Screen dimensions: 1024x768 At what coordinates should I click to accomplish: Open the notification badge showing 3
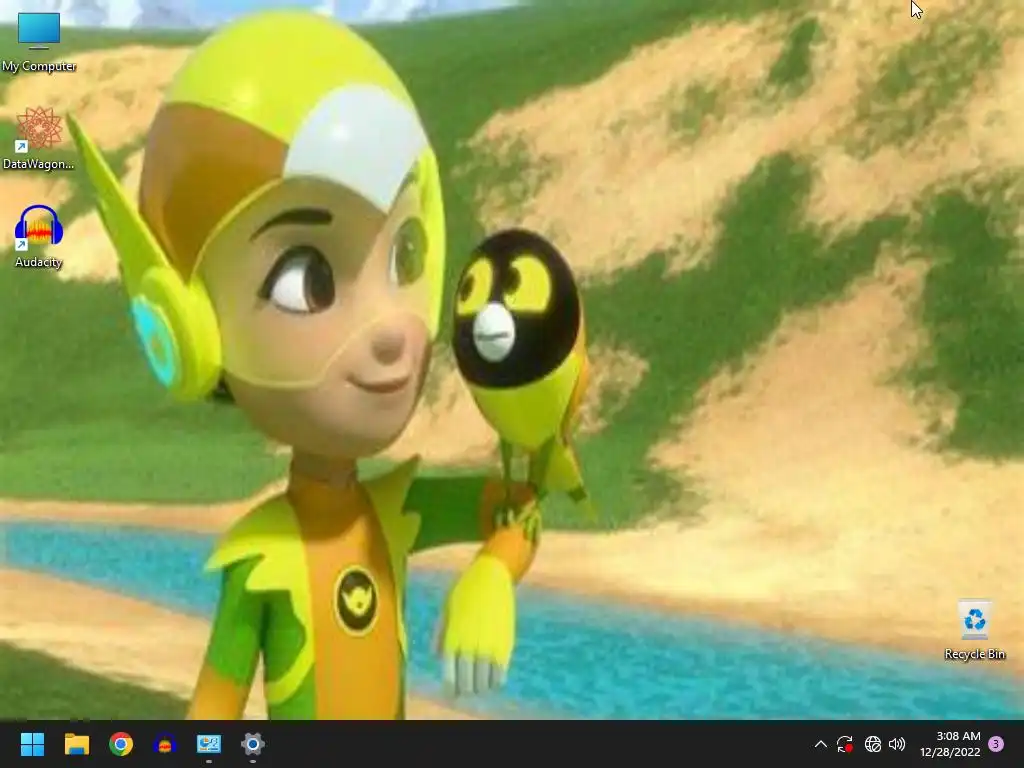click(997, 744)
